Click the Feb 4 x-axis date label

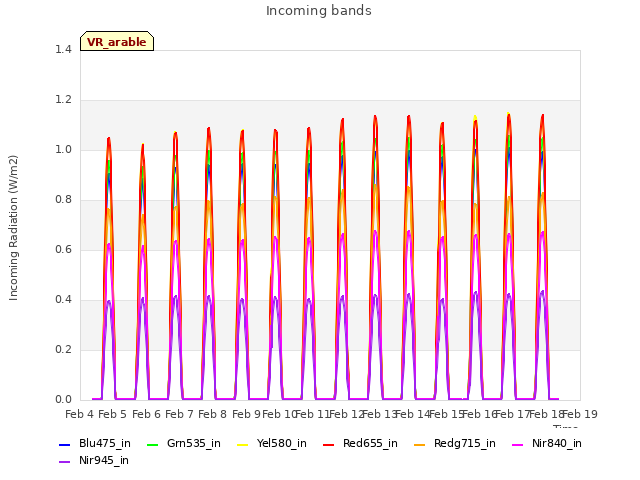[x=79, y=415]
